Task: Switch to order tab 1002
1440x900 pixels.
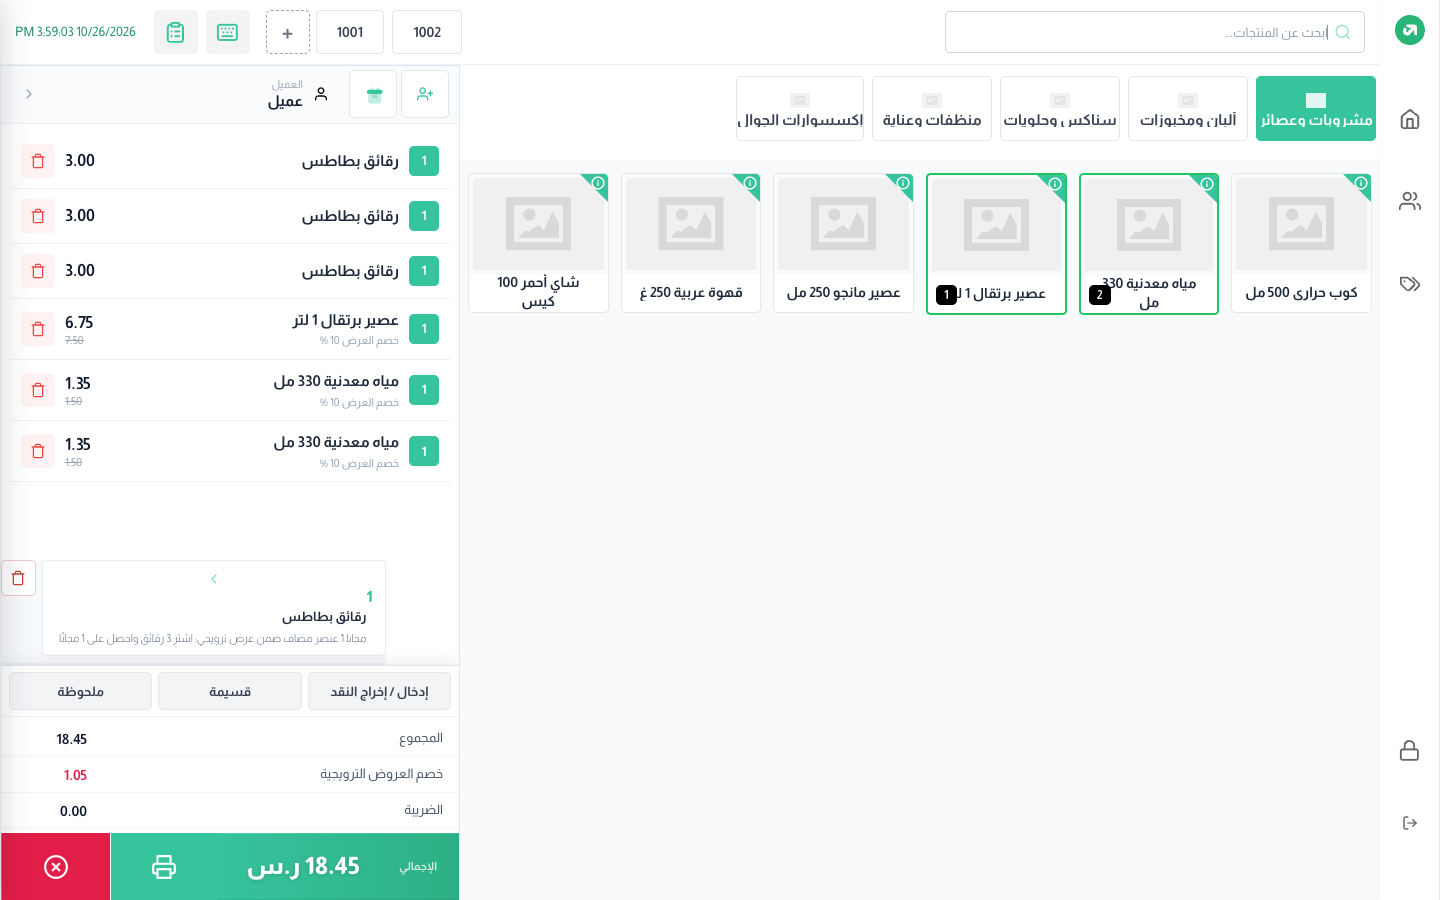Action: 427,32
